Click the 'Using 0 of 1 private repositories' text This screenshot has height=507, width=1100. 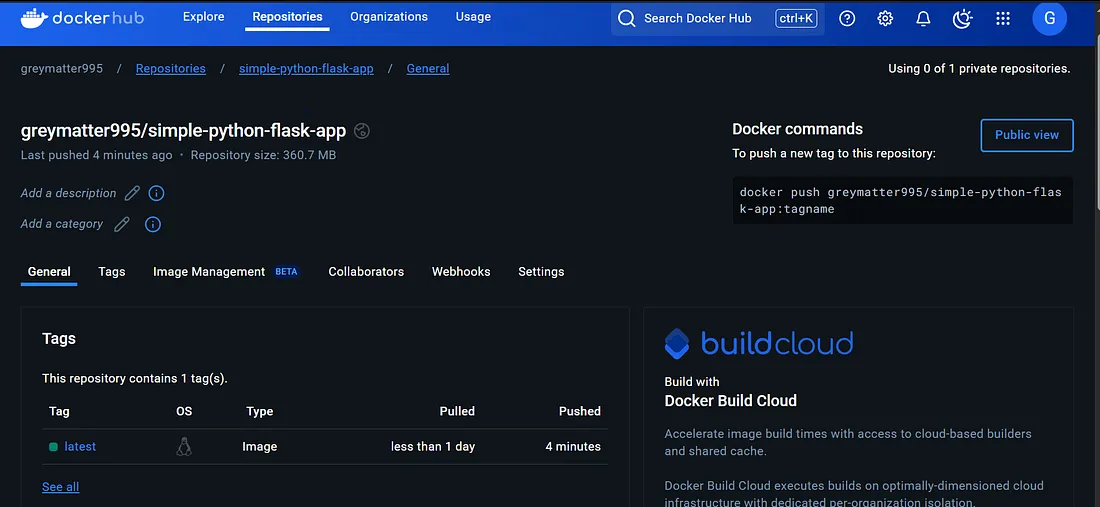tap(979, 69)
